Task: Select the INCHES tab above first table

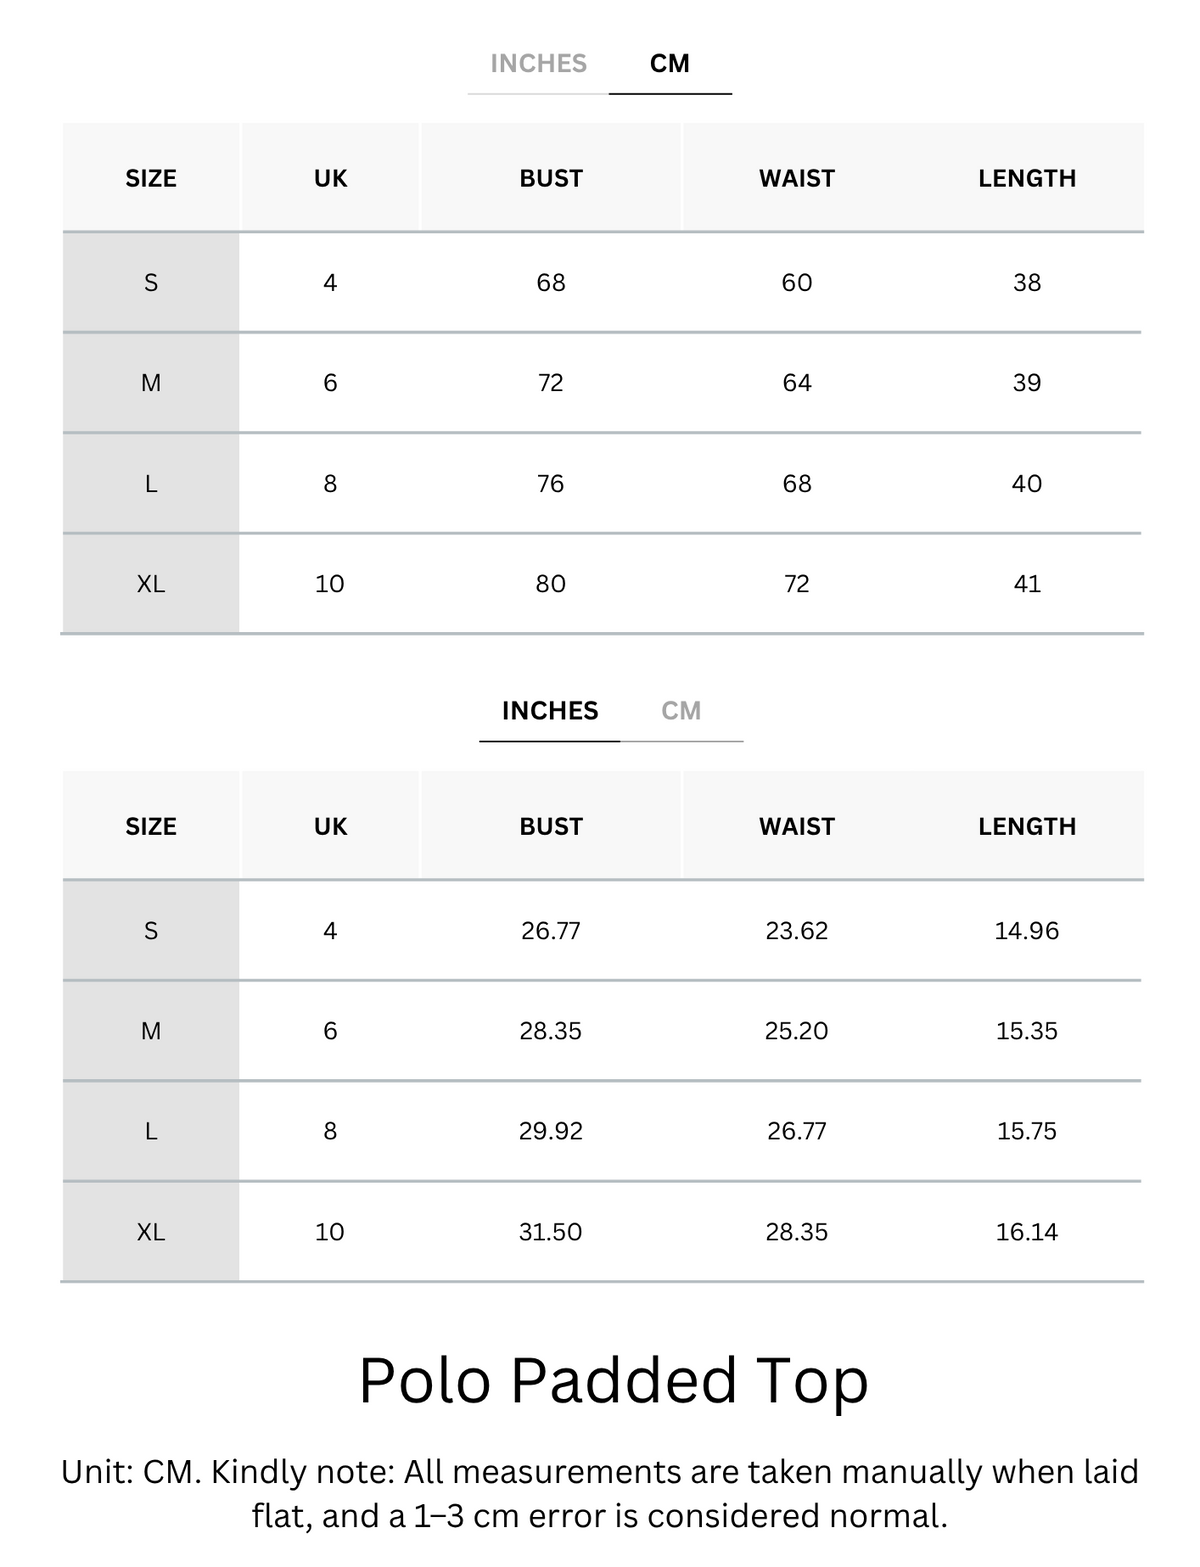Action: [x=538, y=64]
